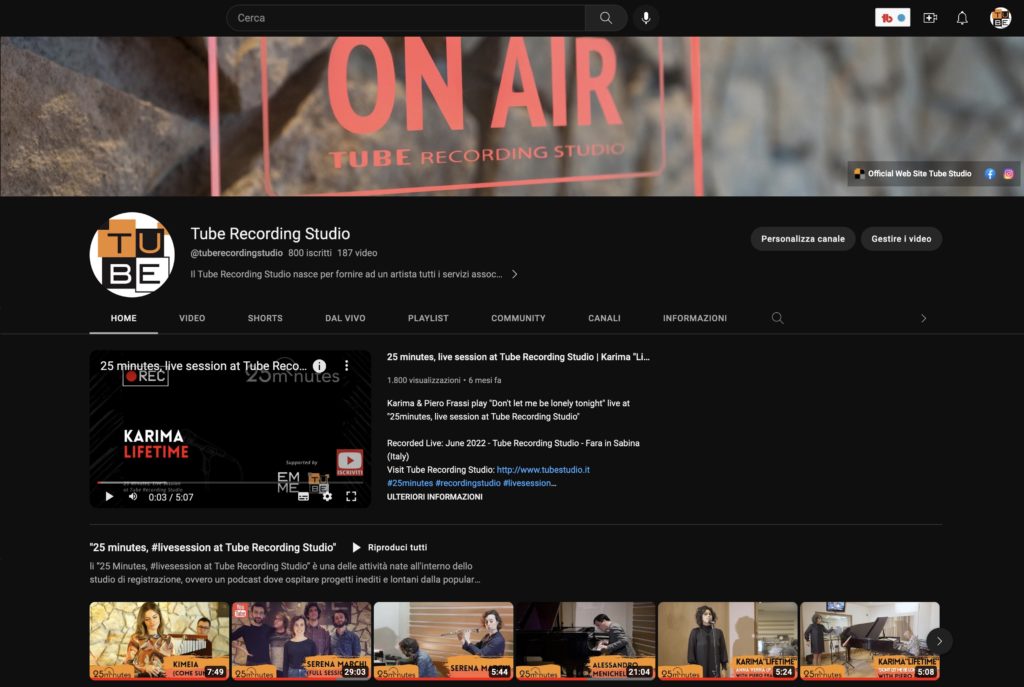The image size is (1024, 687).
Task: Open the INFORMAZIONI tab
Action: [695, 318]
